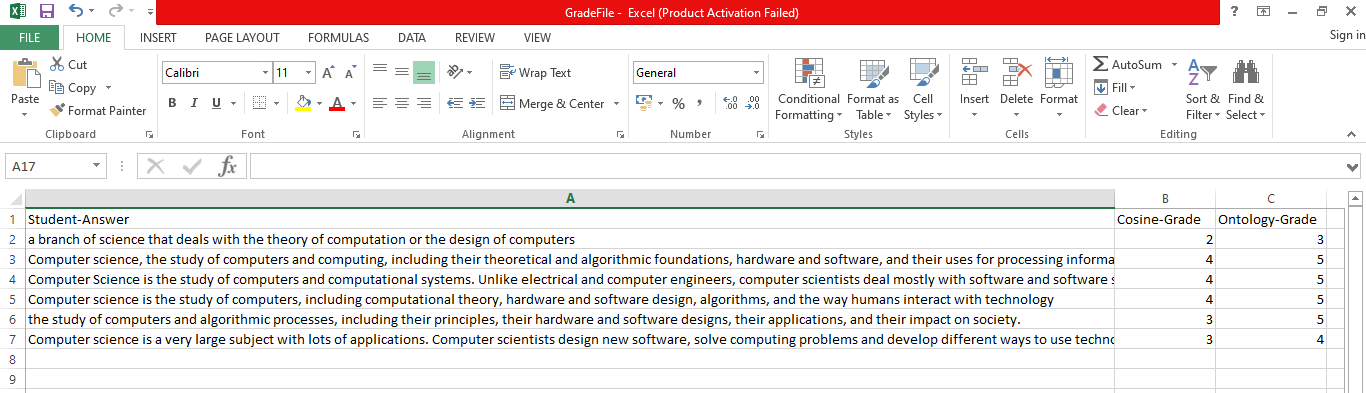This screenshot has width=1366, height=393.
Task: Switch to INSERT ribbon tab
Action: tap(158, 37)
